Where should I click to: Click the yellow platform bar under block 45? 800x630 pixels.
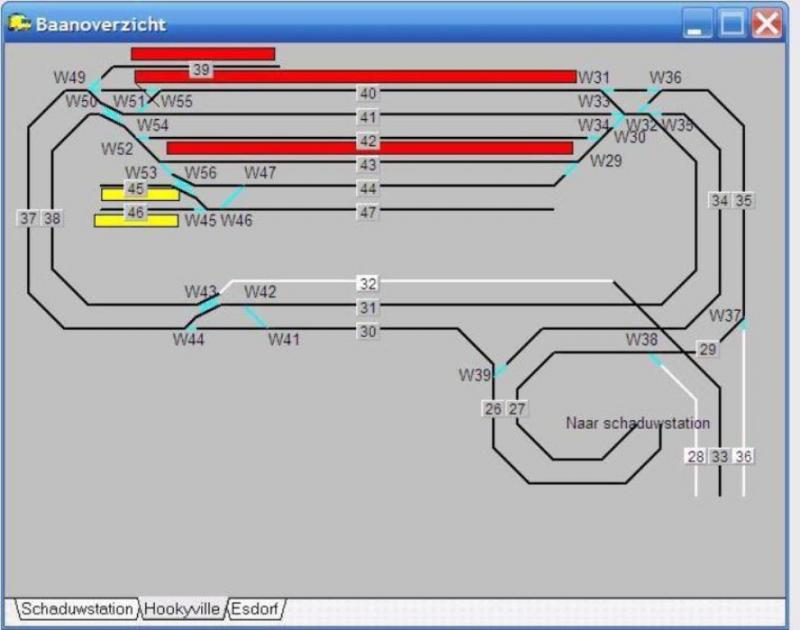click(141, 194)
